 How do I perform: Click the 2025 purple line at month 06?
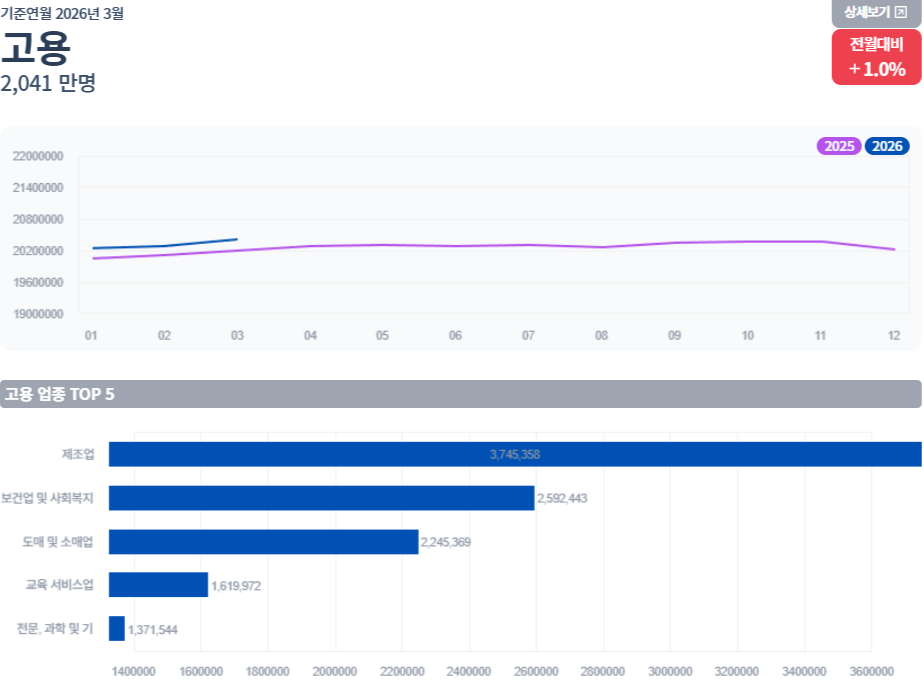456,246
